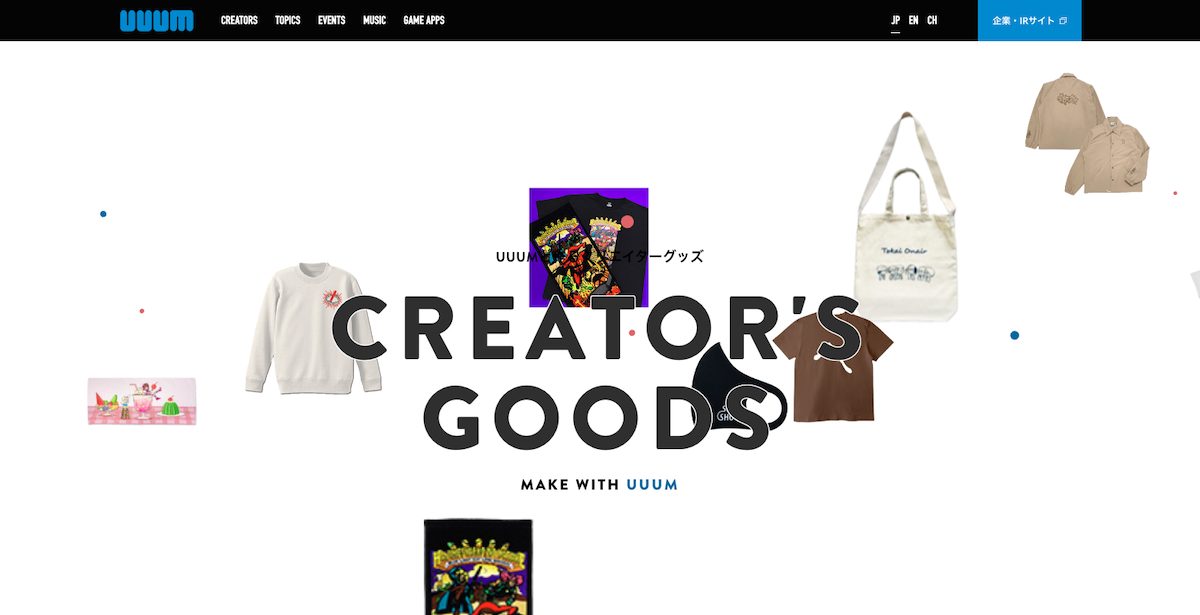Click the black towel image at bottom
This screenshot has width=1200, height=615.
pyautogui.click(x=478, y=566)
